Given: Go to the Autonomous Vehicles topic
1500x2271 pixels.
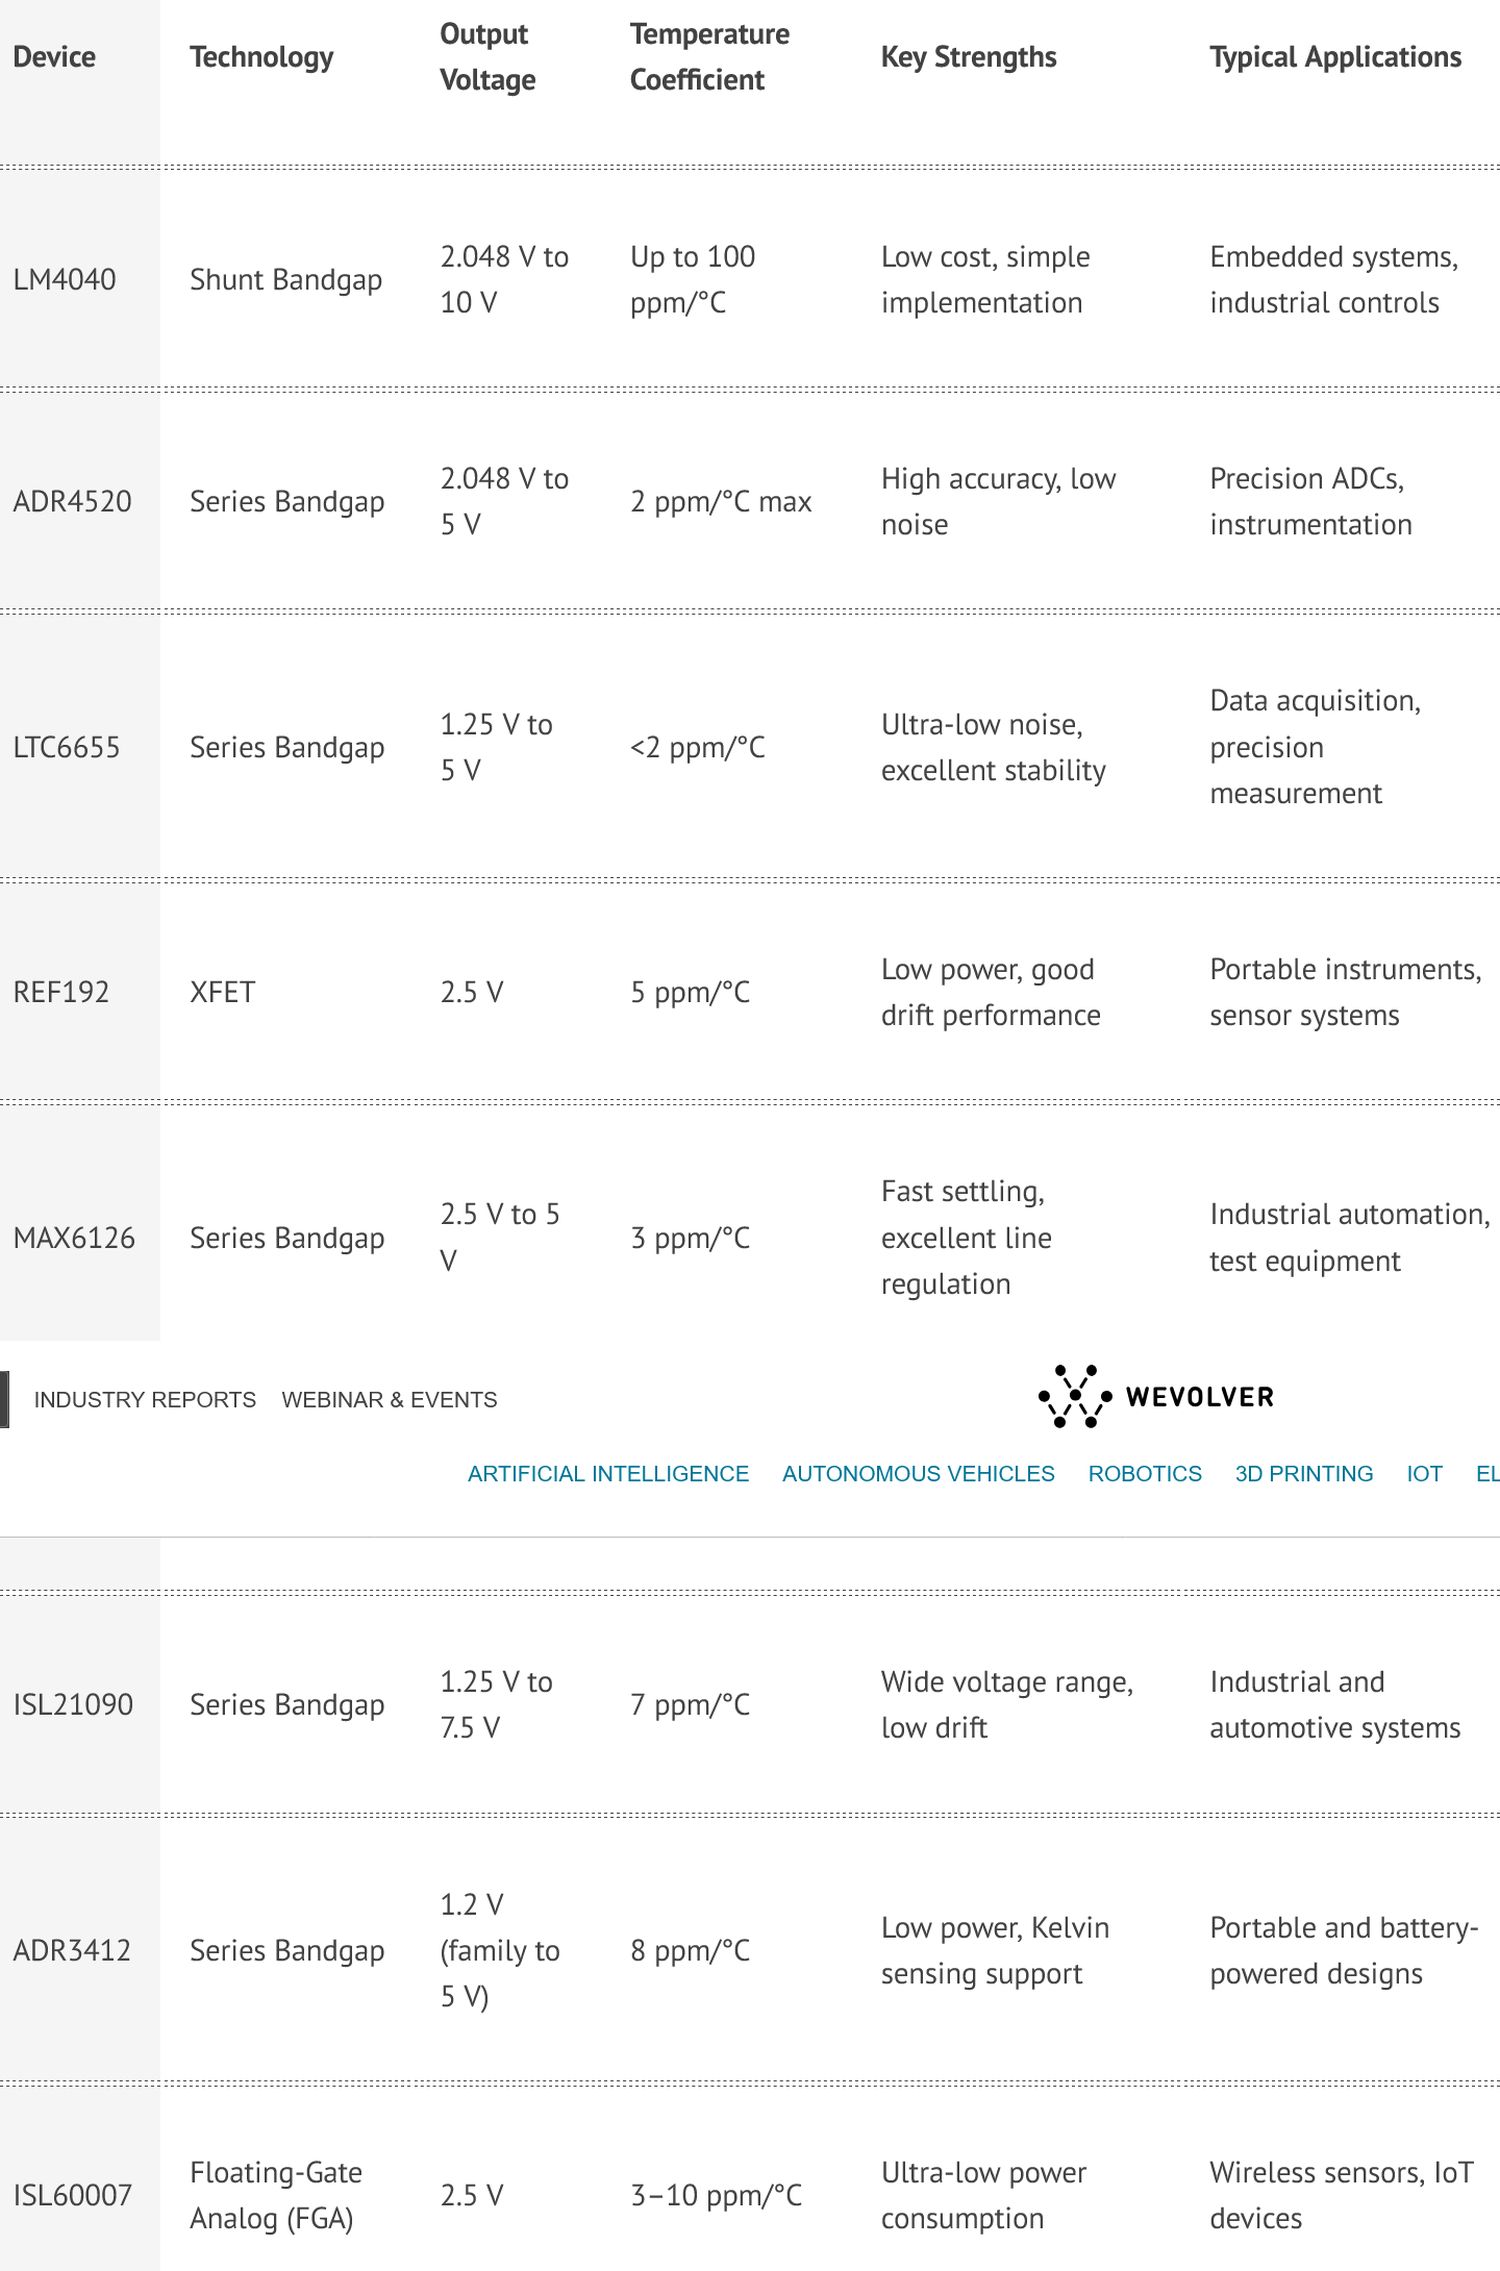Looking at the screenshot, I should click(x=918, y=1474).
